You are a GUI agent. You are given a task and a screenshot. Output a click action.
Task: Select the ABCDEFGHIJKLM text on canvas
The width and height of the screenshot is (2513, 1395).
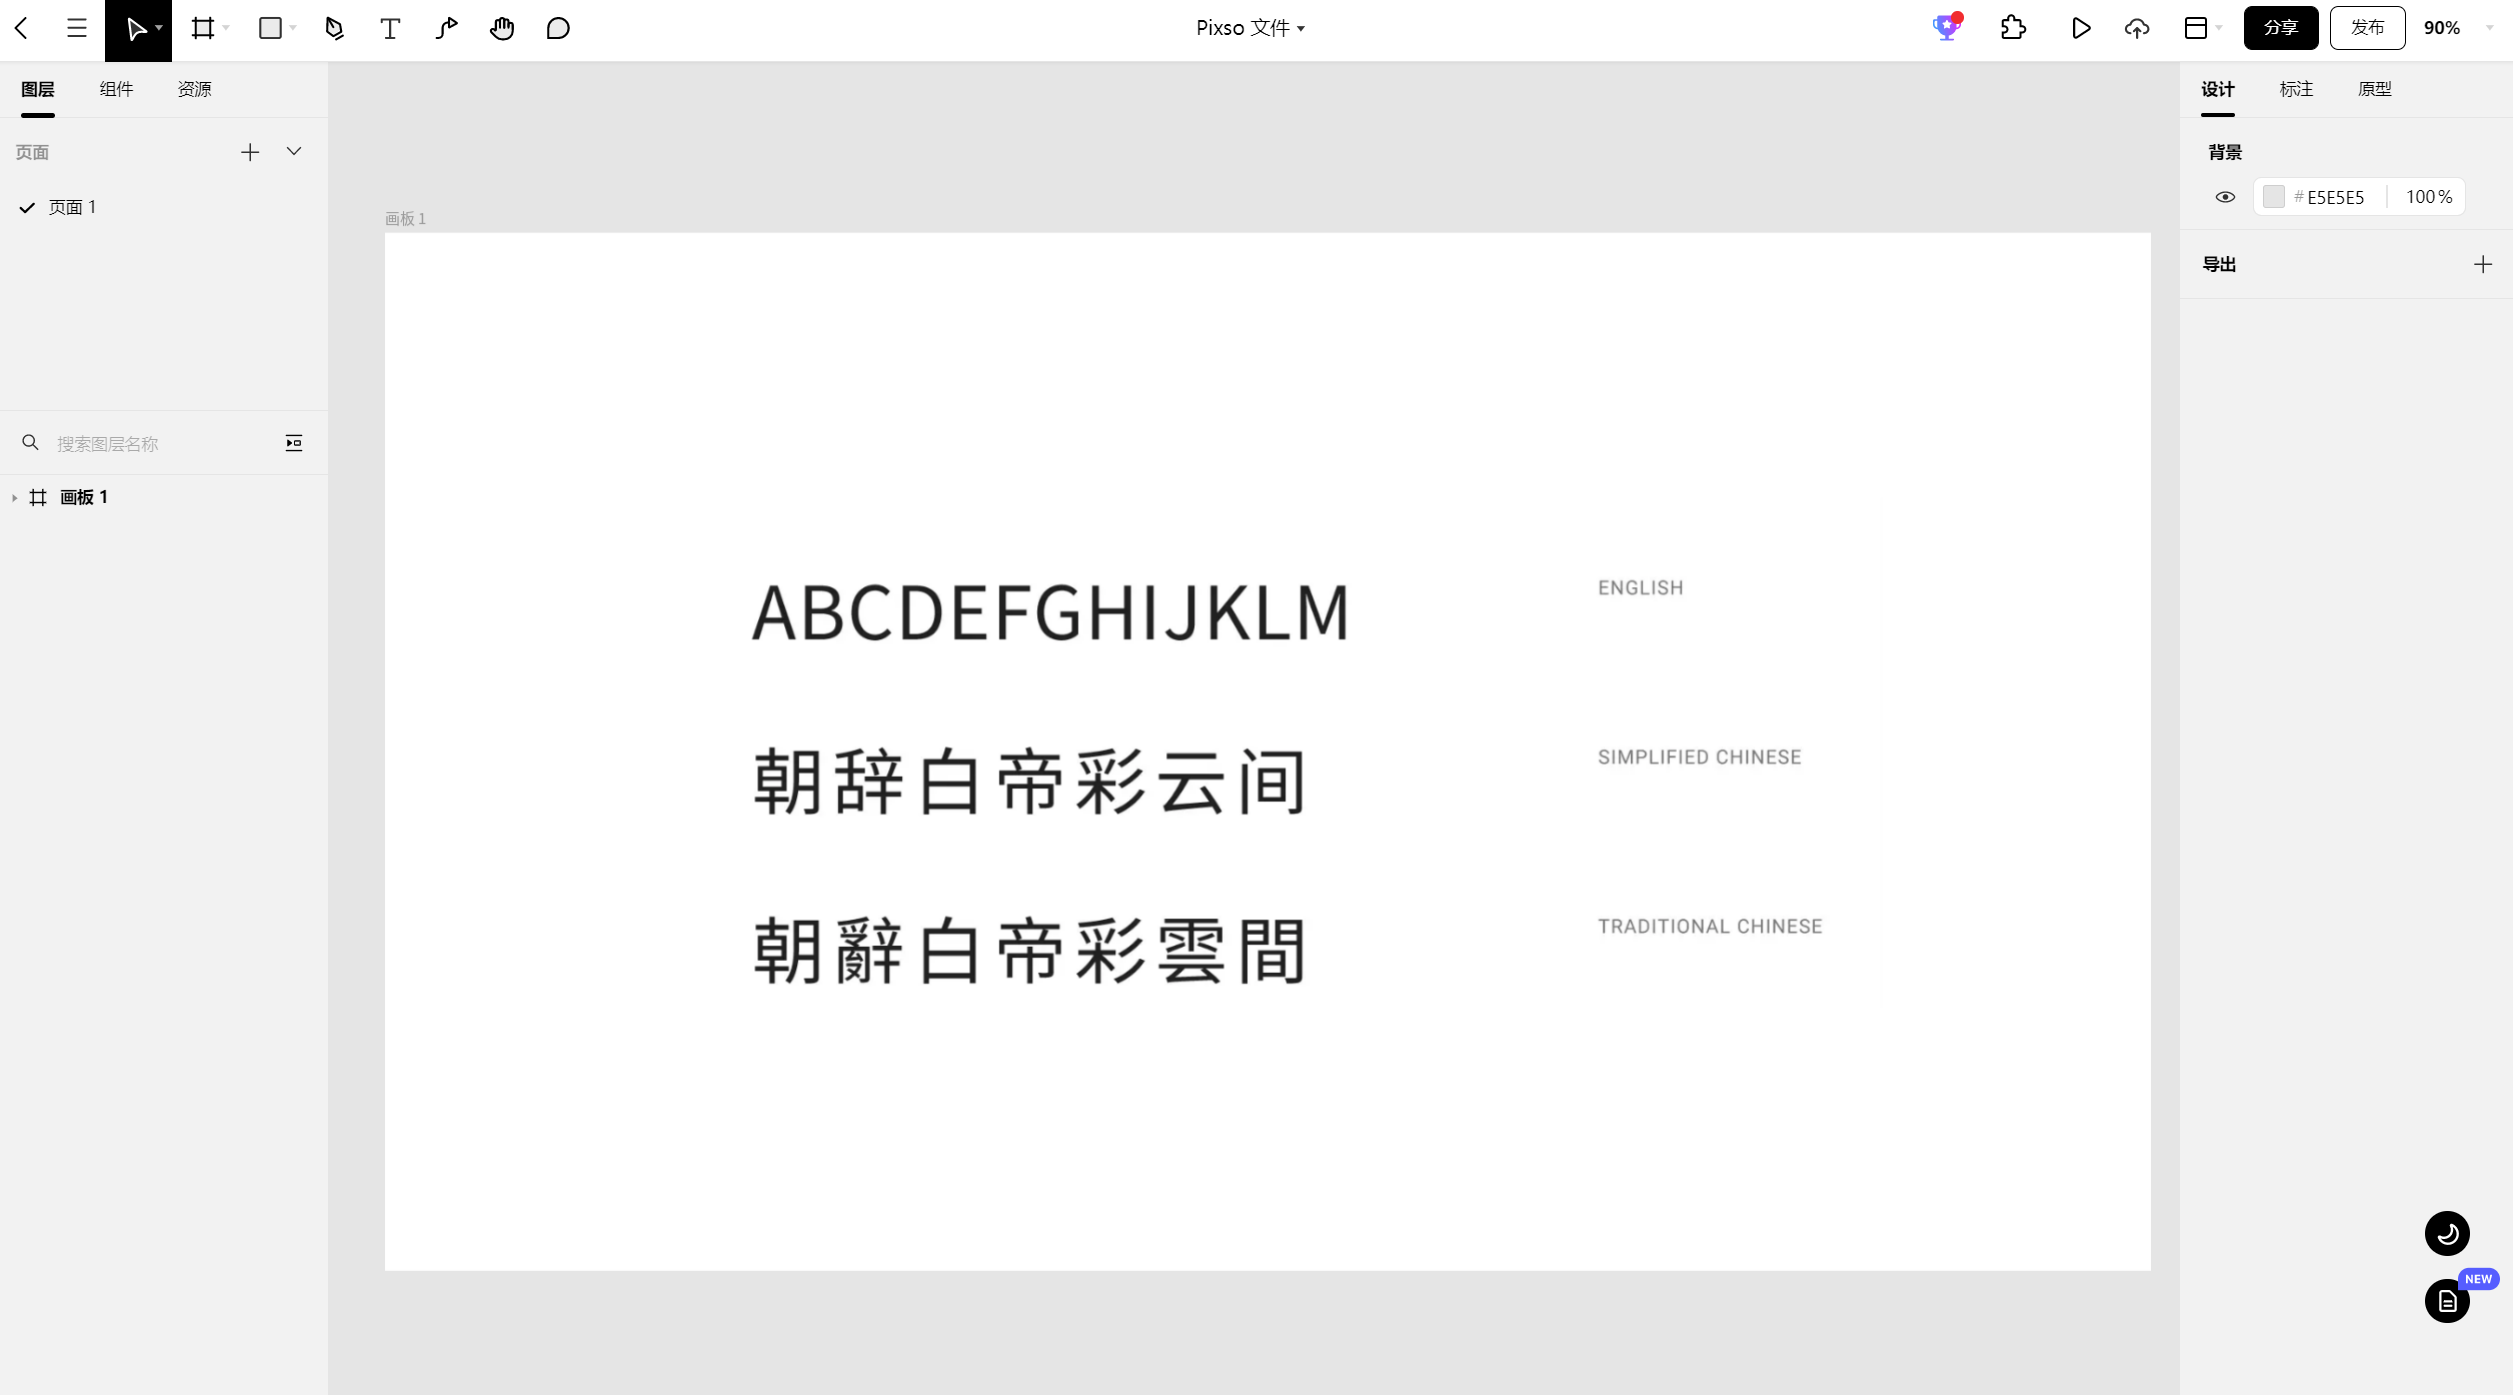pos(1050,613)
